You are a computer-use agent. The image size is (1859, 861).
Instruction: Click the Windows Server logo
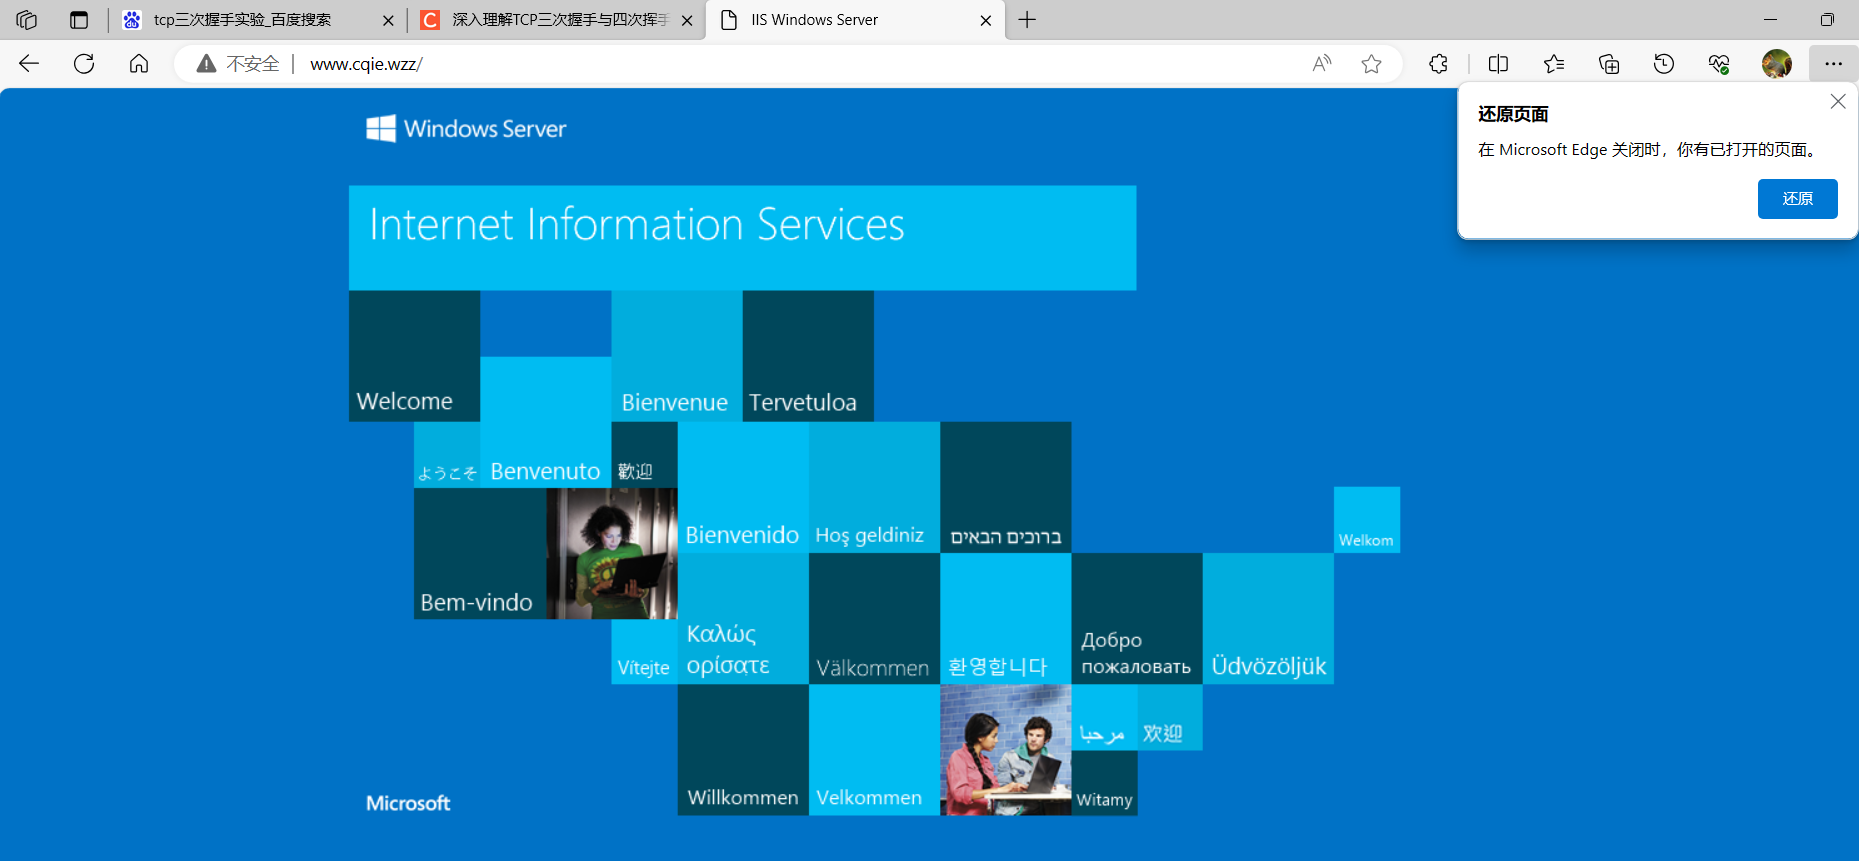click(x=466, y=128)
